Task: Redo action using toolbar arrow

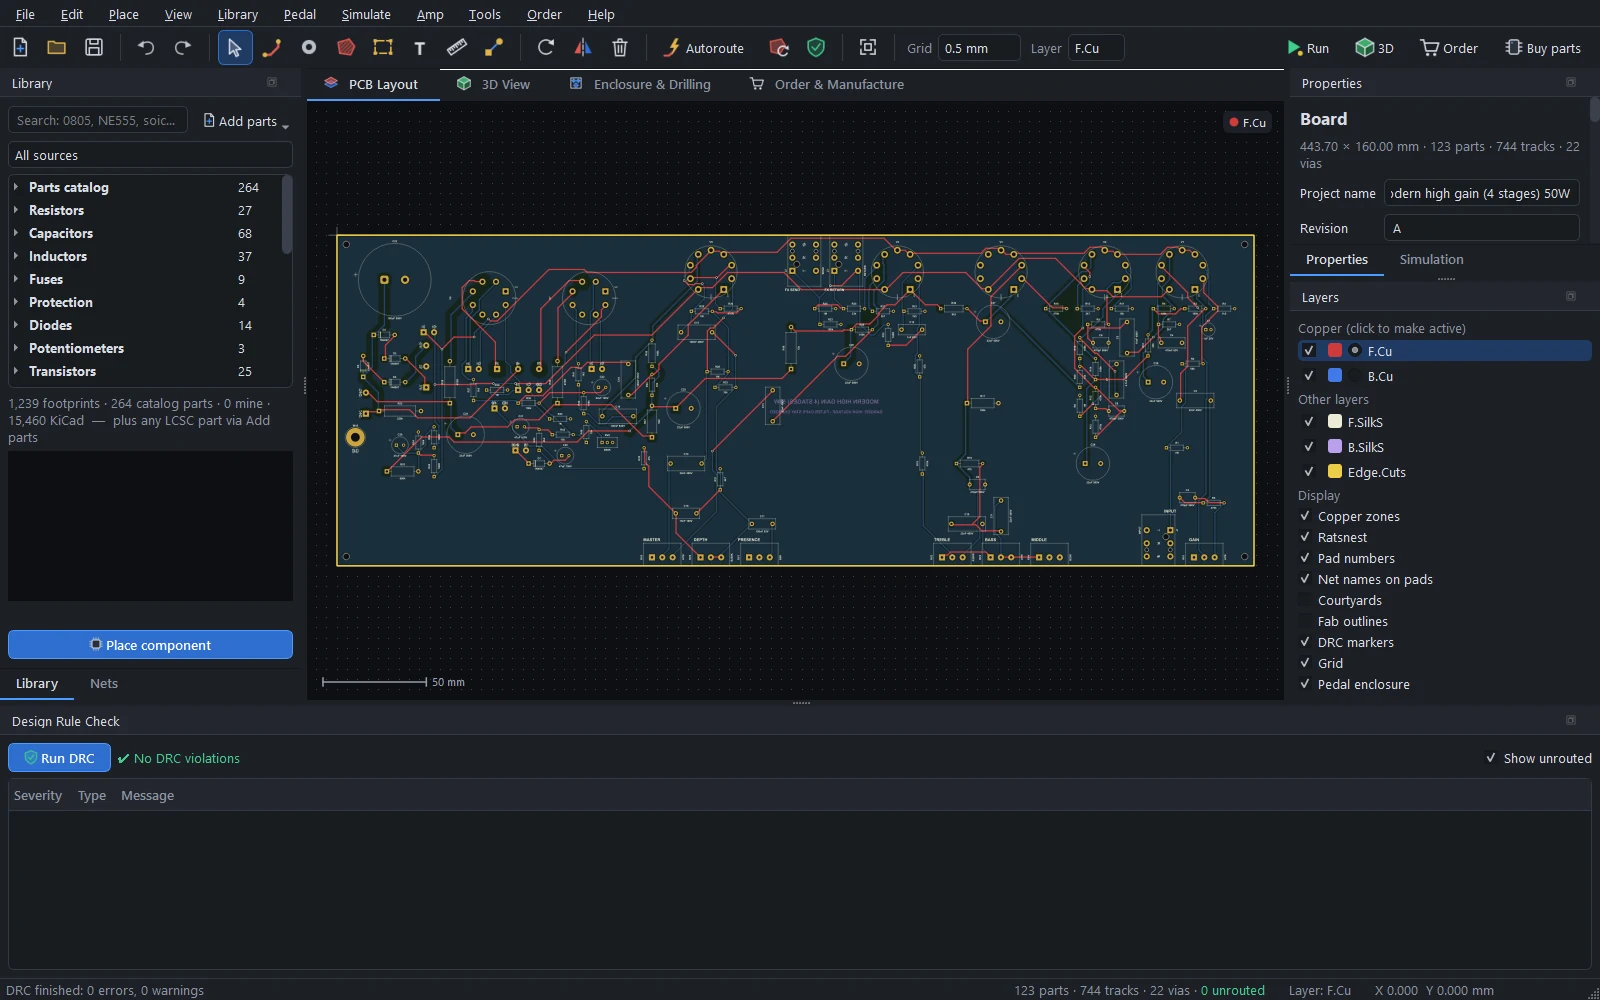Action: (183, 47)
